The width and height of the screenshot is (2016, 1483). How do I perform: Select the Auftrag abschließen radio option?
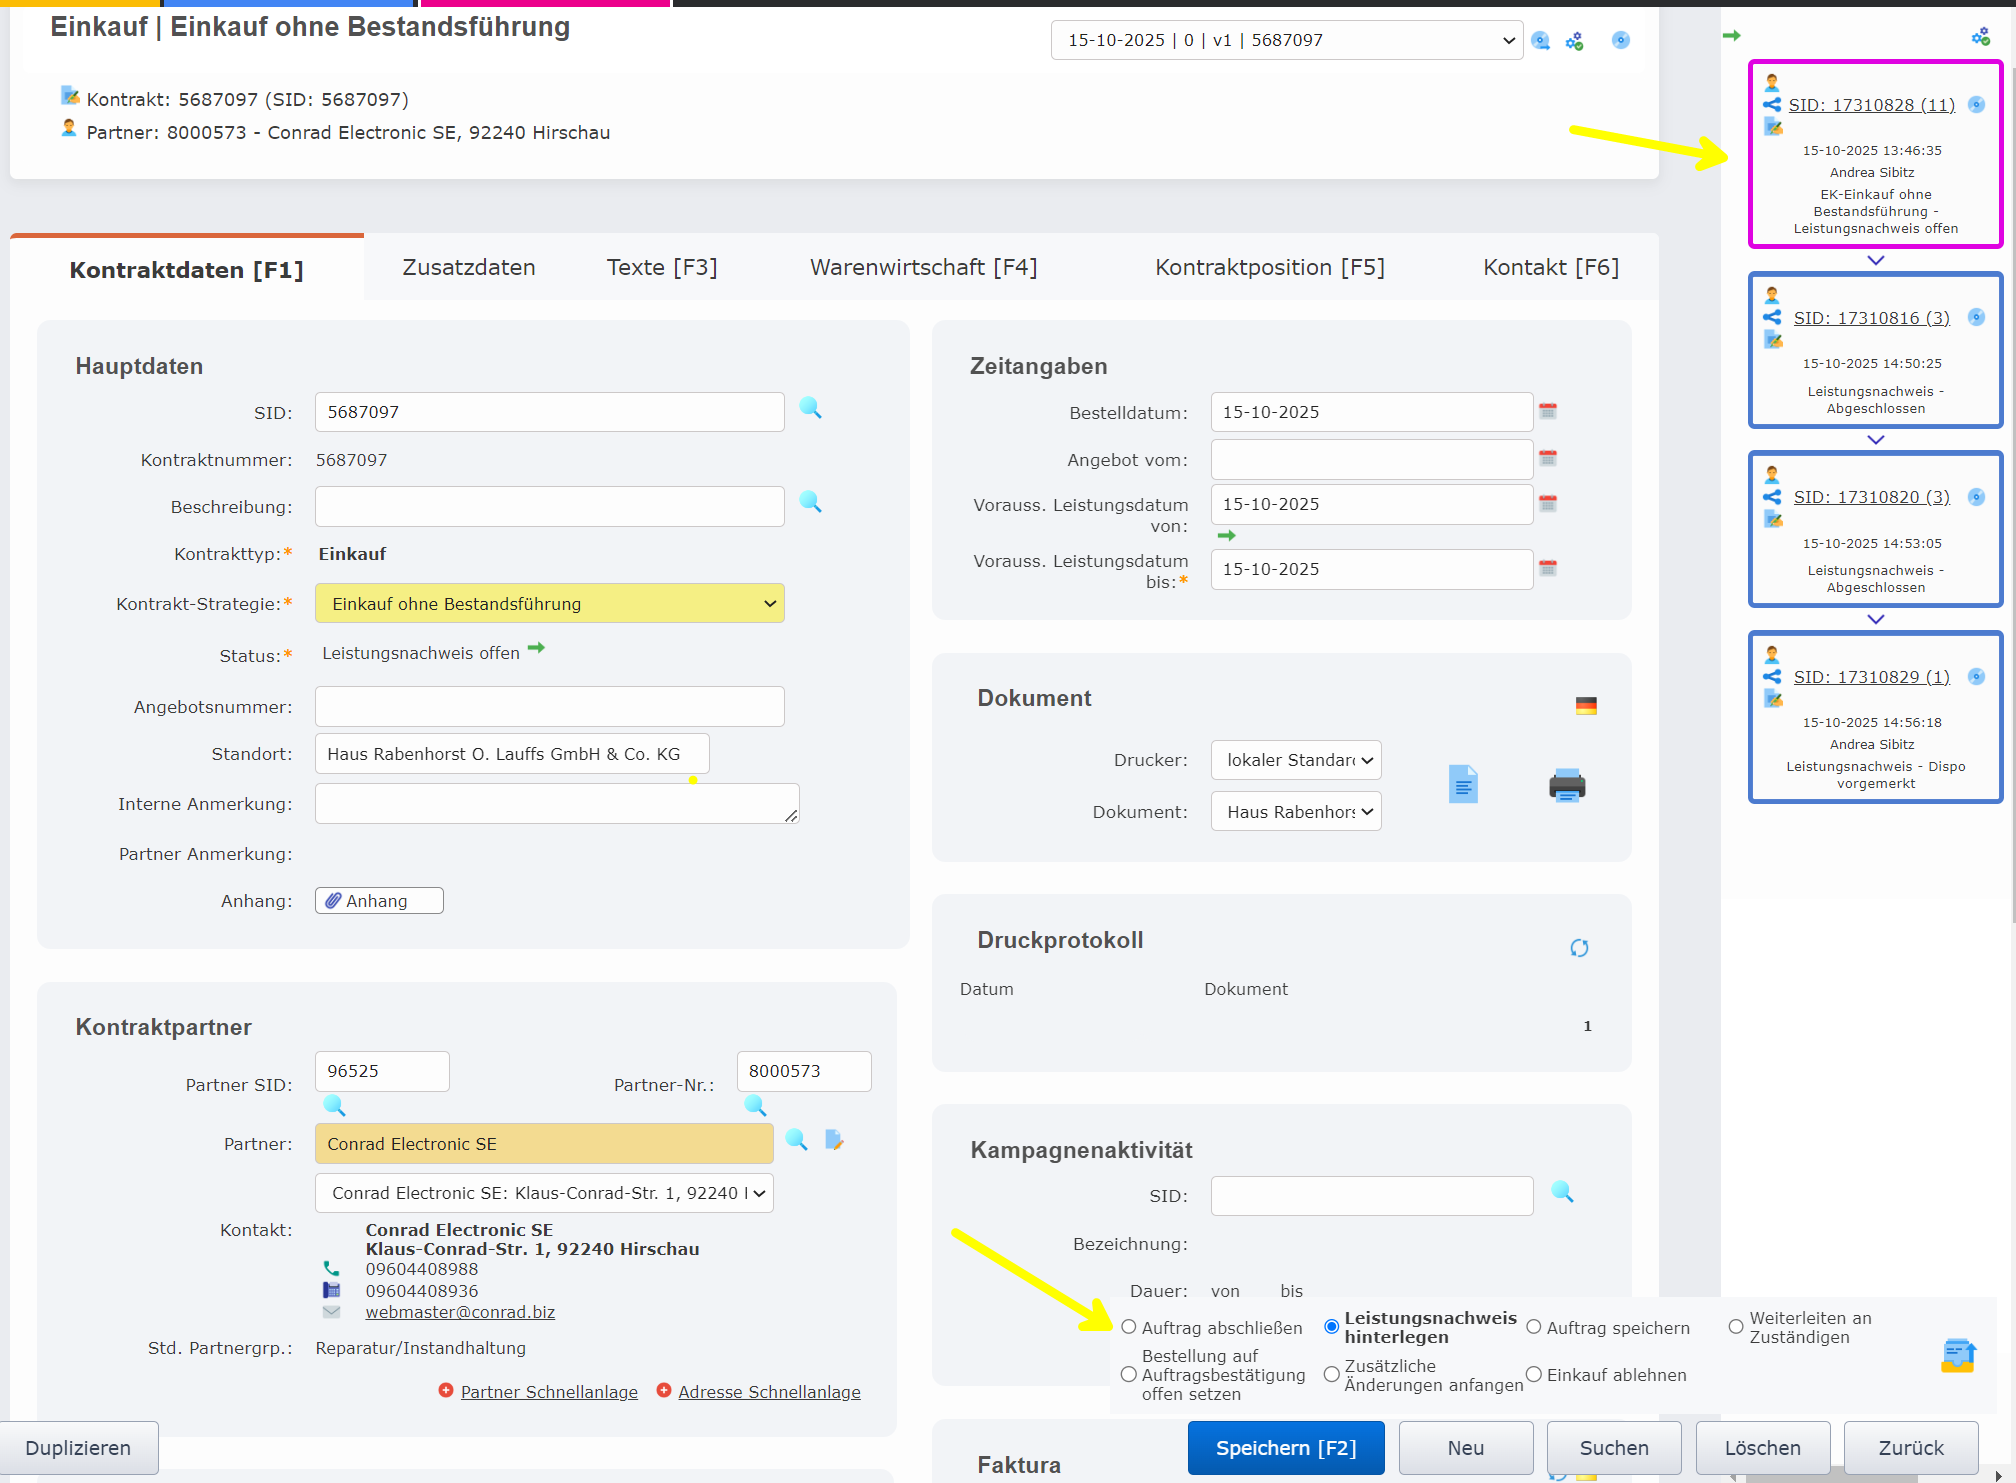(x=1129, y=1327)
